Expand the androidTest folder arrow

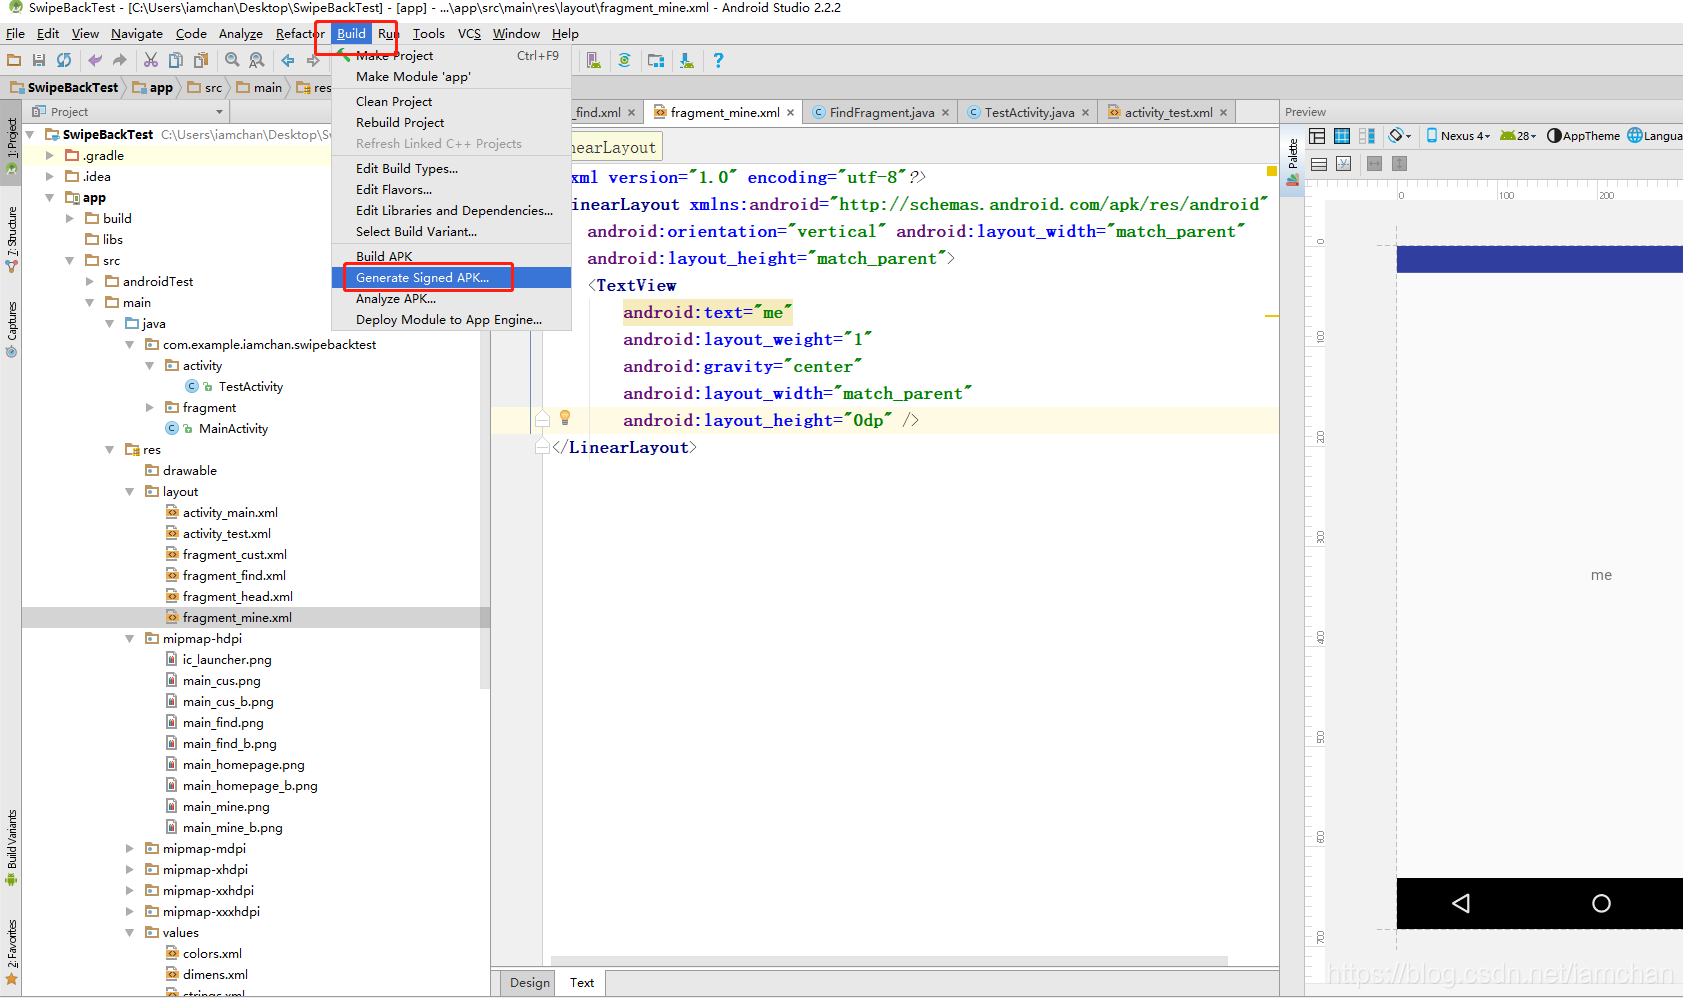click(90, 282)
